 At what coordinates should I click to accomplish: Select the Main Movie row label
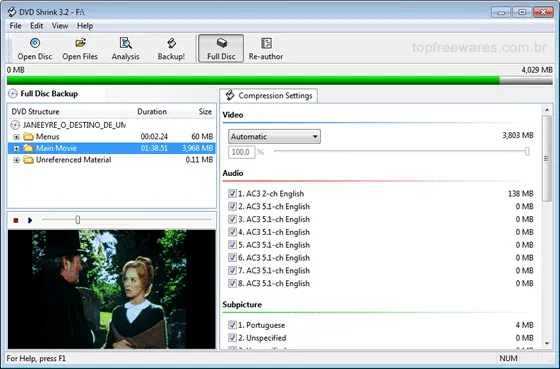(x=56, y=148)
